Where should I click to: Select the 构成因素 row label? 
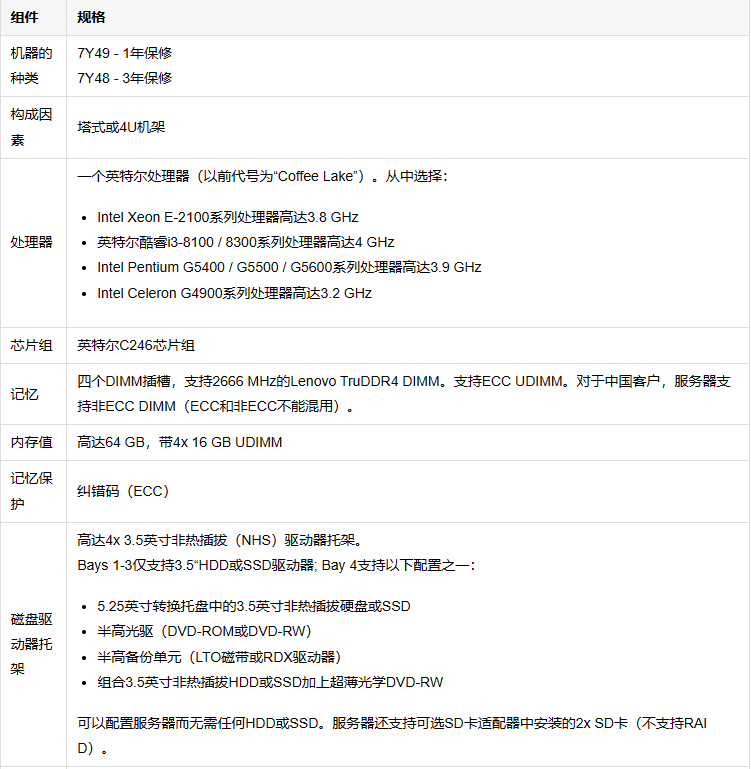[x=31, y=128]
